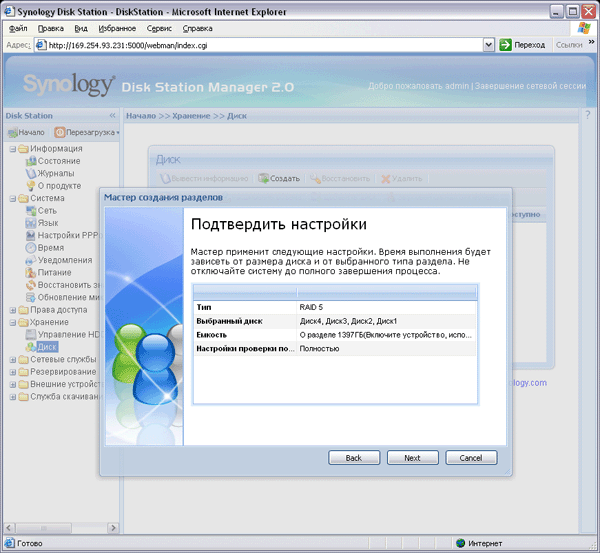This screenshot has width=600, height=553.
Task: Open the Восстановить restore item
Action: click(x=64, y=285)
